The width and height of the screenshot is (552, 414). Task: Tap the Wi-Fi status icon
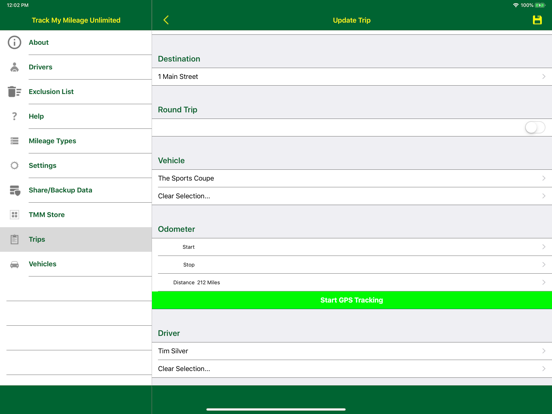coord(516,5)
